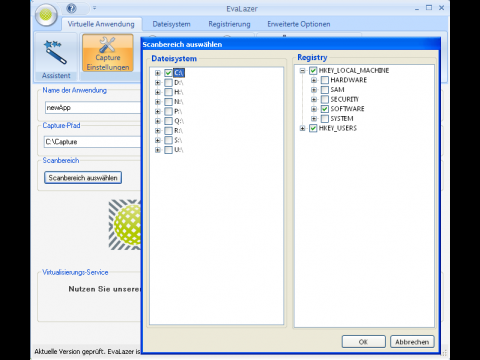Enable the SECURITY registry checkbox

click(x=325, y=99)
